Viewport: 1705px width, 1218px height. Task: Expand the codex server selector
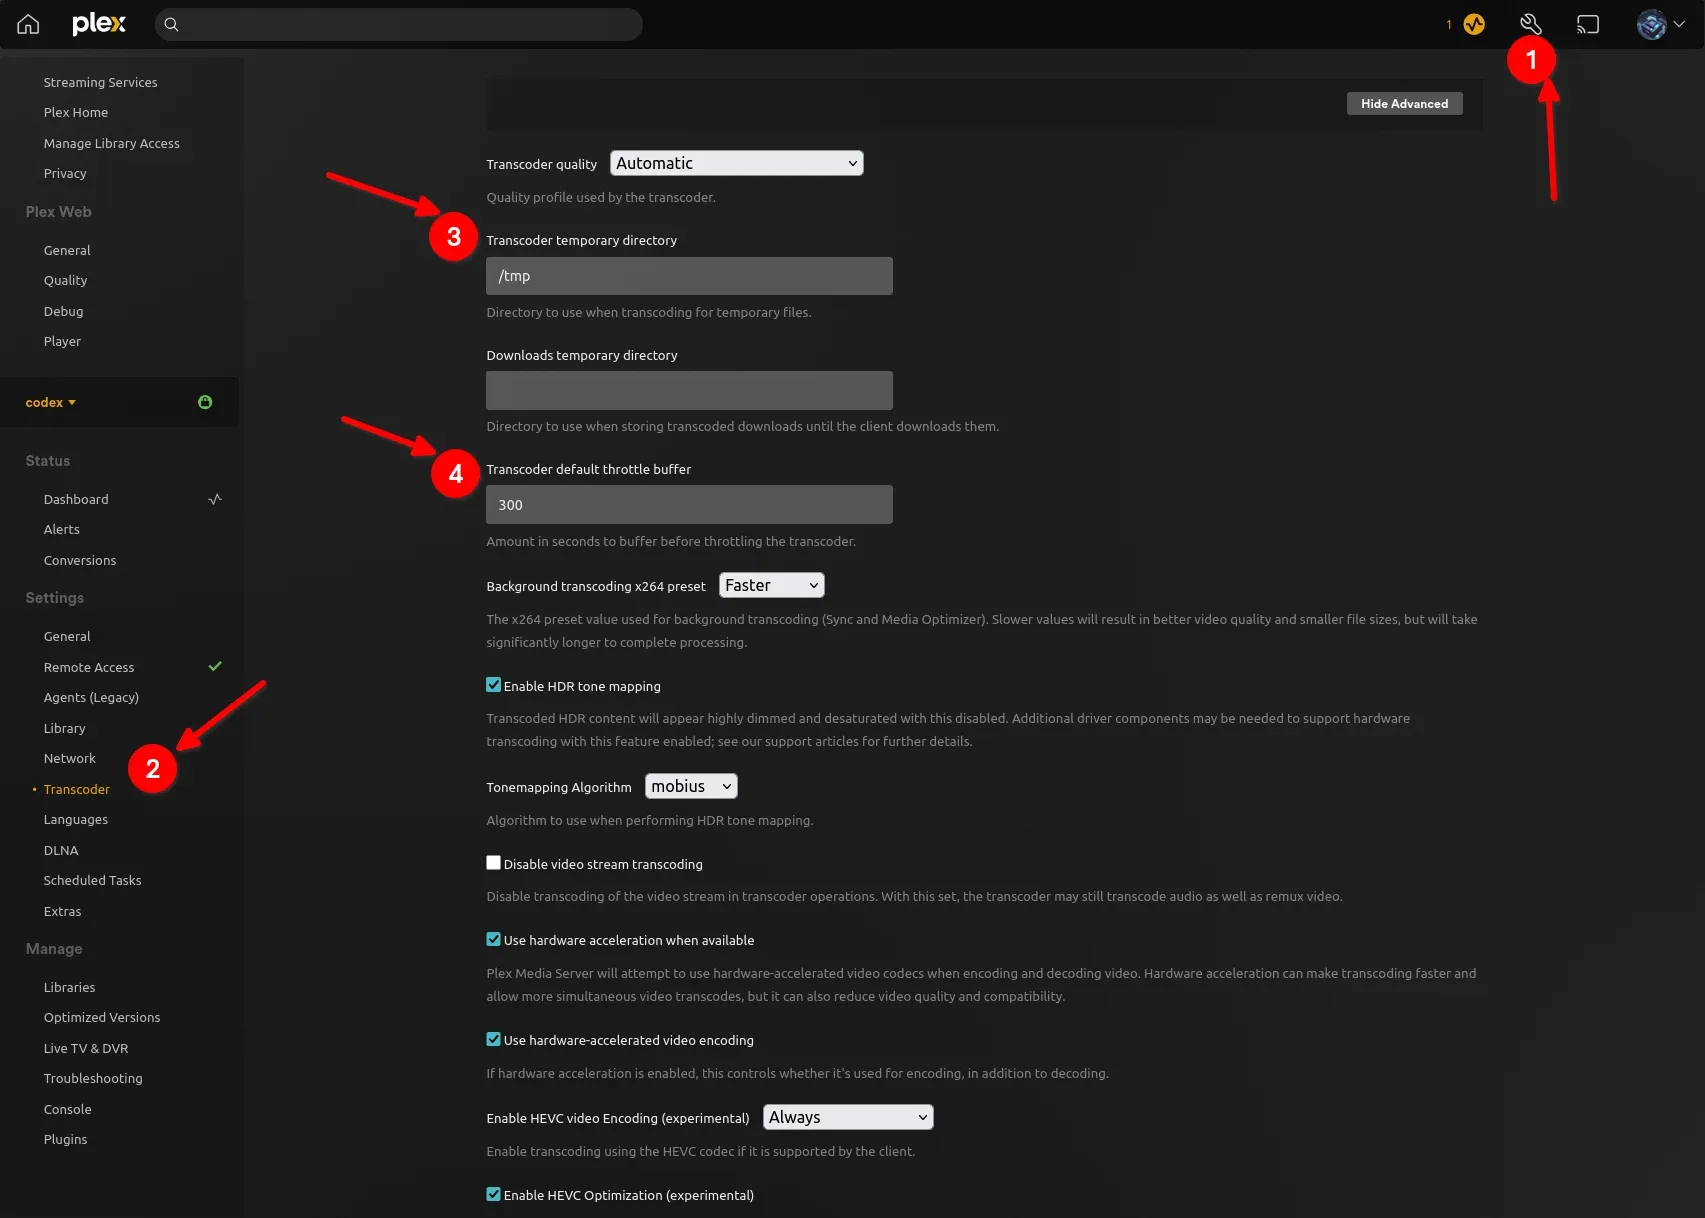(51, 402)
